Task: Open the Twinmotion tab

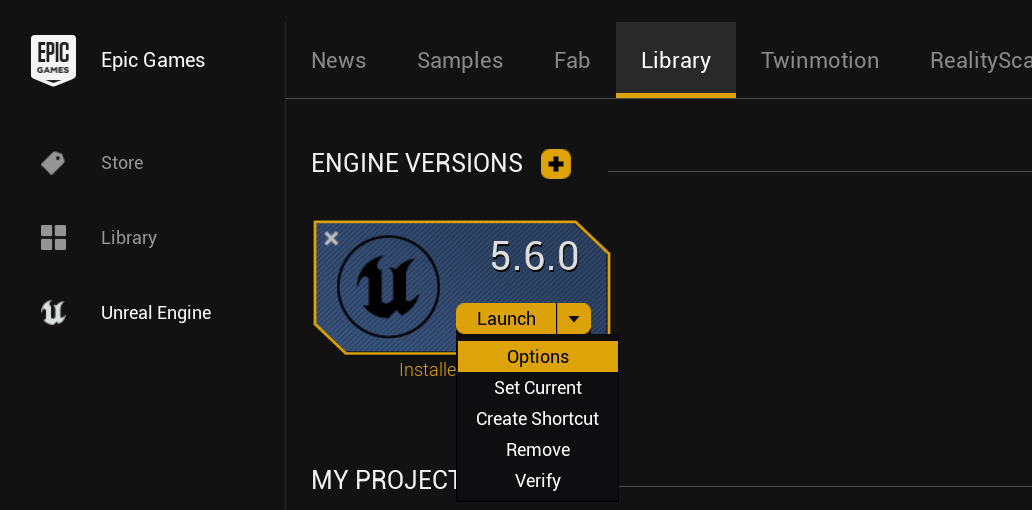Action: (x=820, y=60)
